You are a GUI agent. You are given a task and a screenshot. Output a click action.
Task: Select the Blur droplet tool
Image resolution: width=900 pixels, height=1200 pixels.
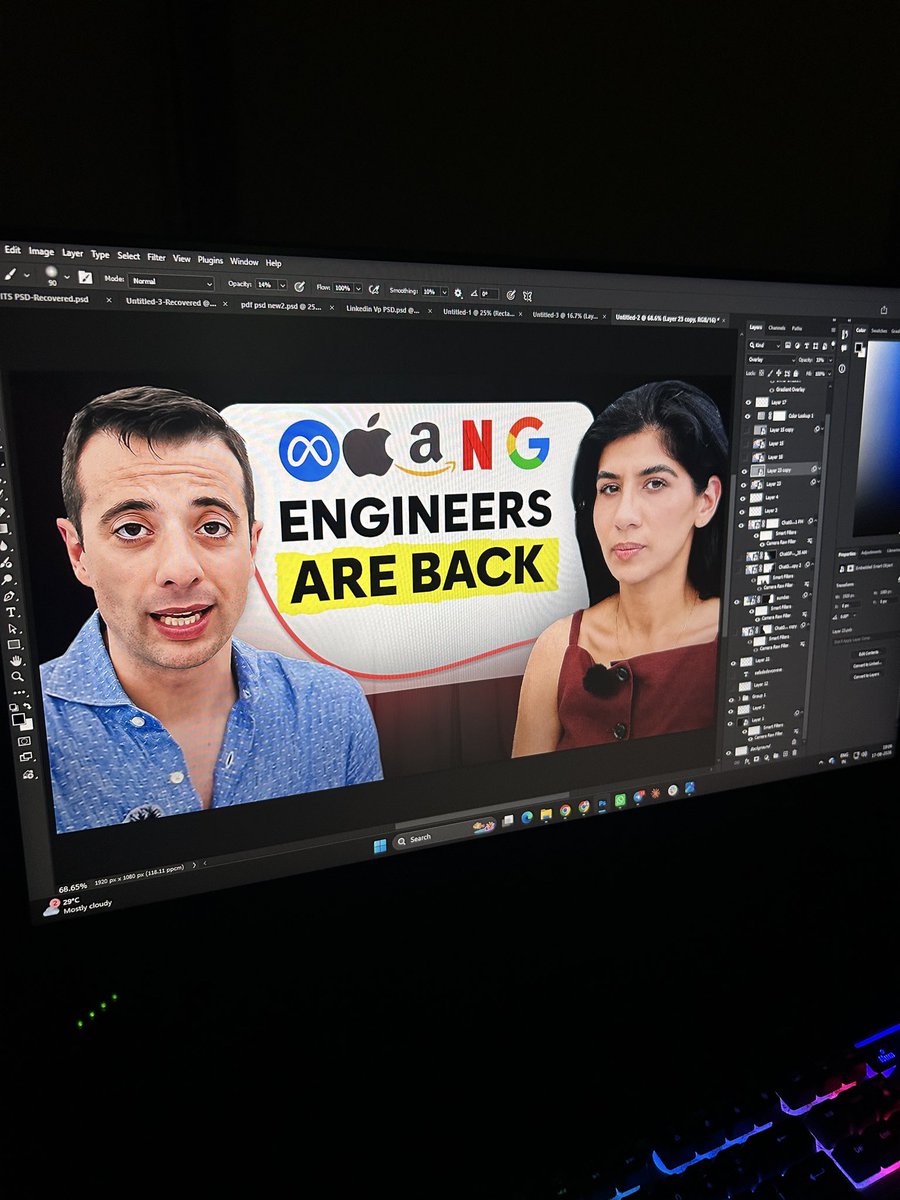click(4, 546)
